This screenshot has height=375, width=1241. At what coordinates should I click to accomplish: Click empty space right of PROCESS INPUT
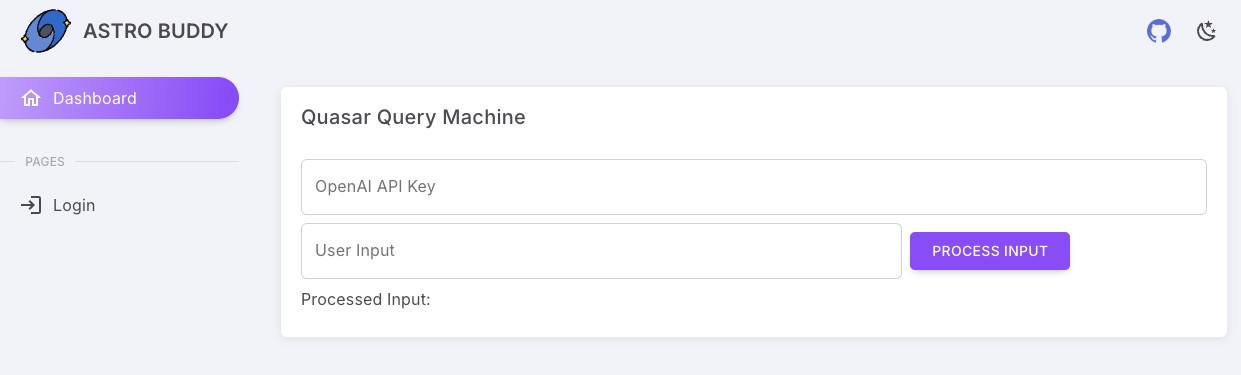1140,251
